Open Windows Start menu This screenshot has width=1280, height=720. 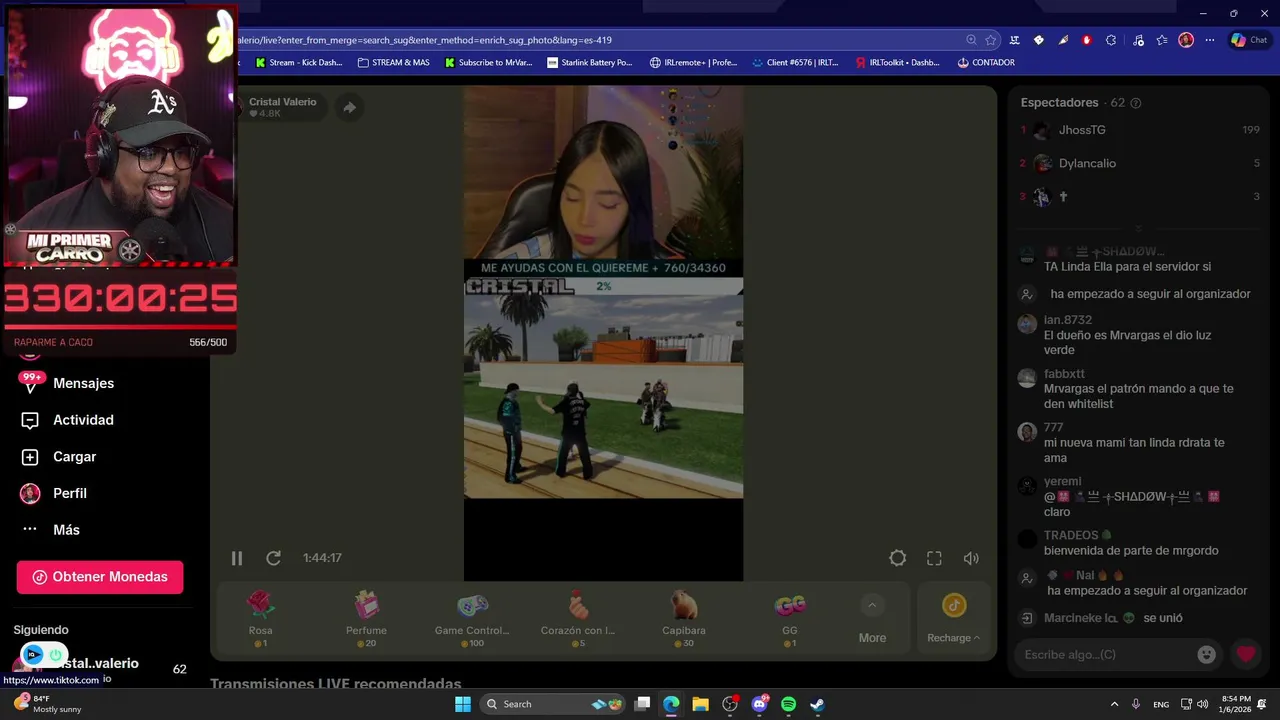462,704
